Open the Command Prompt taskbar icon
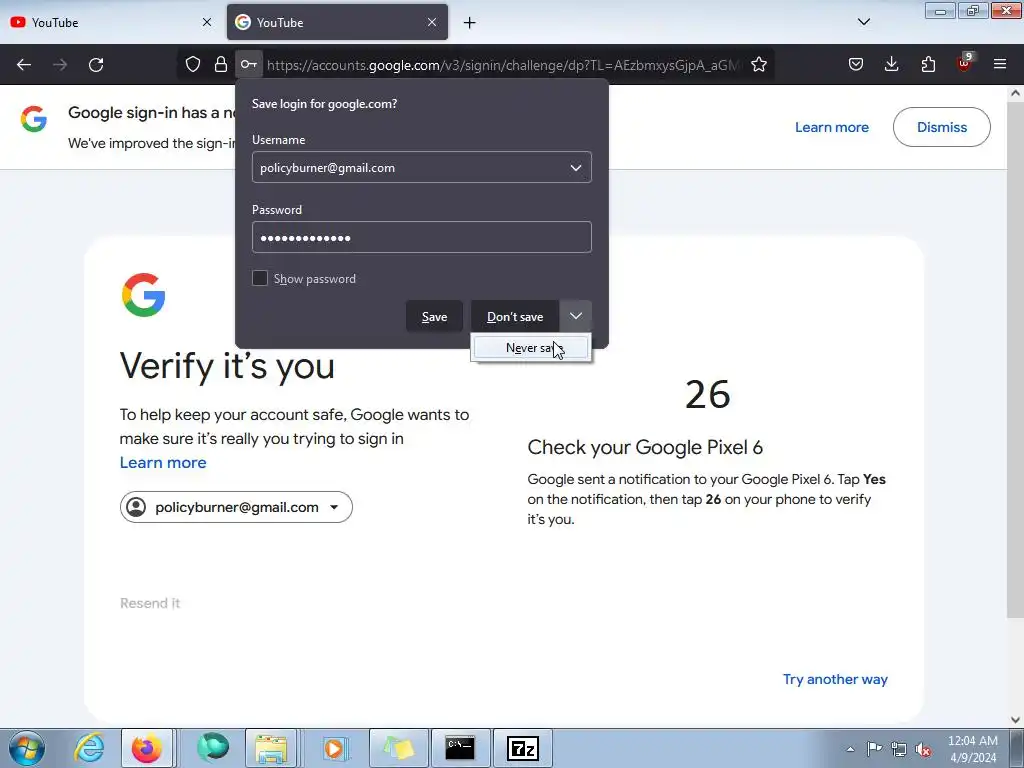Screen dimensions: 1024x768 click(460, 748)
